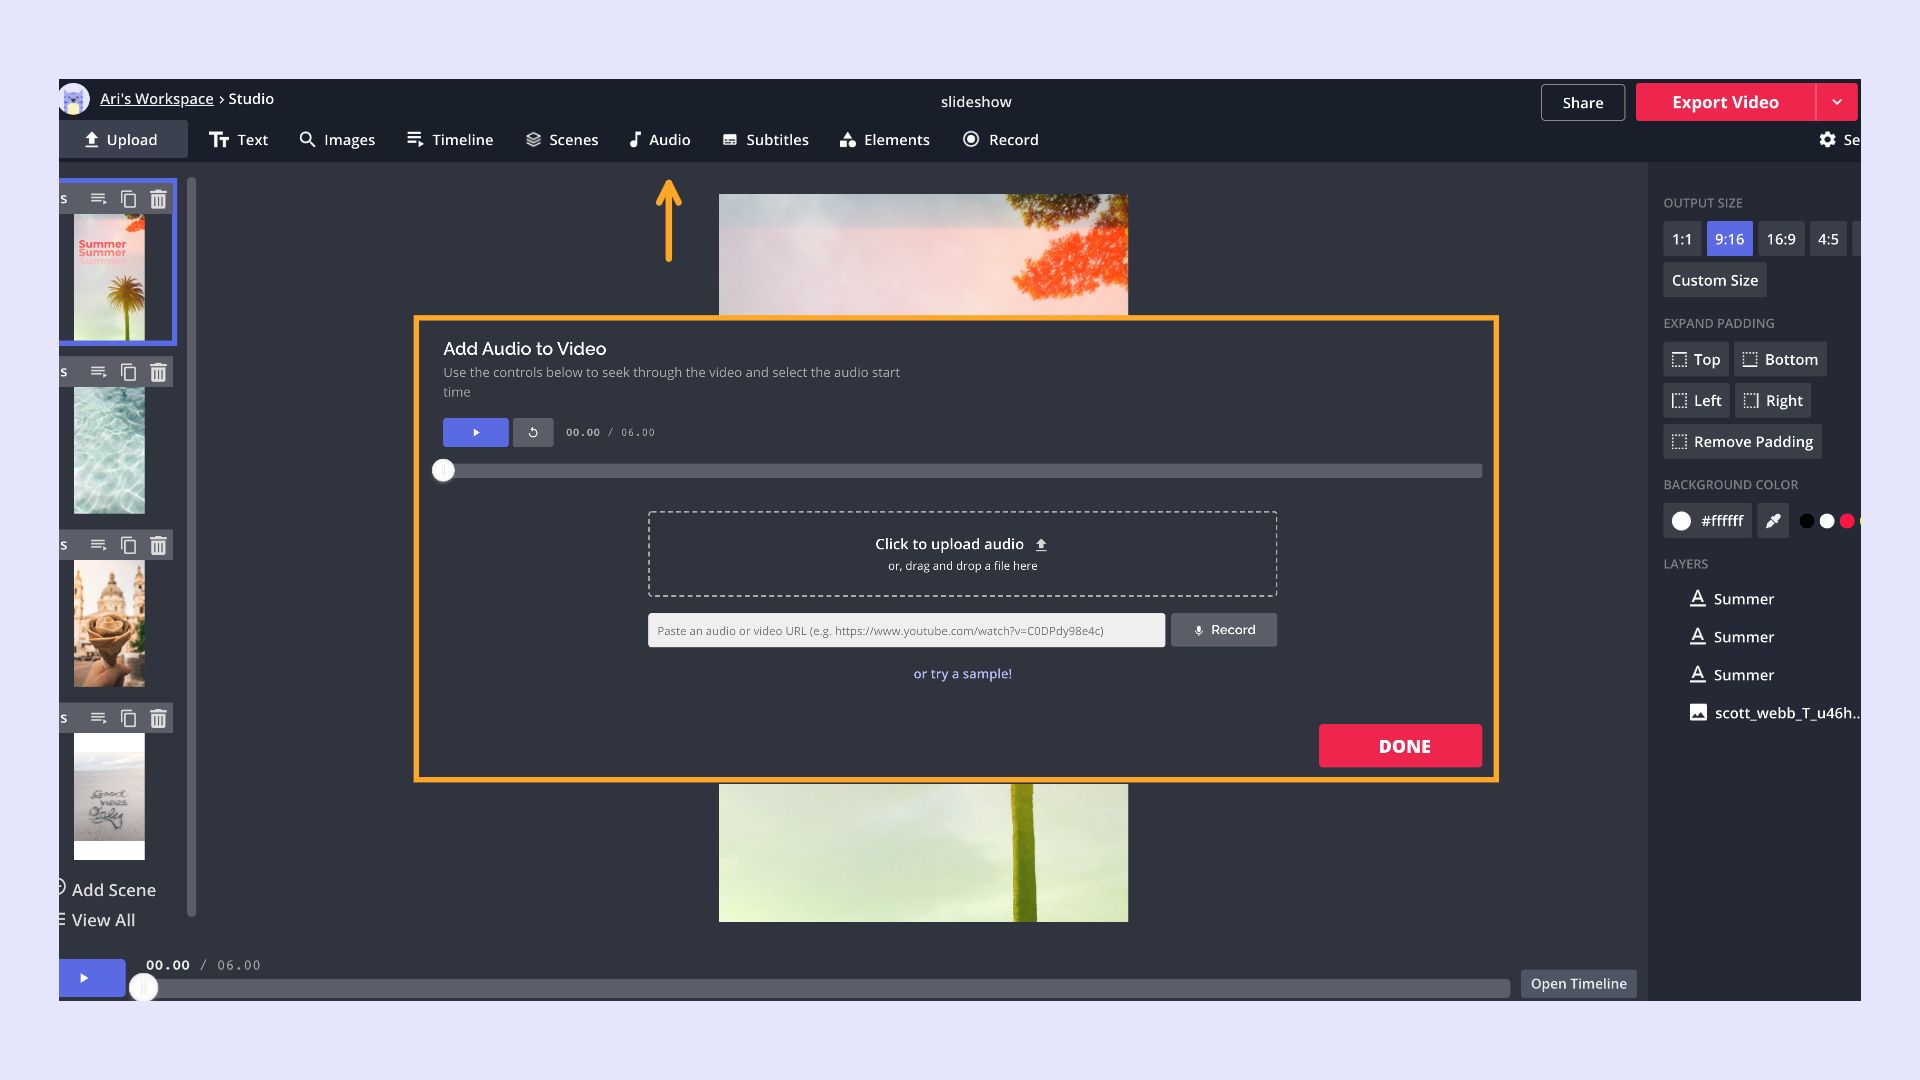Click the red DONE button
Image resolution: width=1920 pixels, height=1080 pixels.
point(1400,746)
